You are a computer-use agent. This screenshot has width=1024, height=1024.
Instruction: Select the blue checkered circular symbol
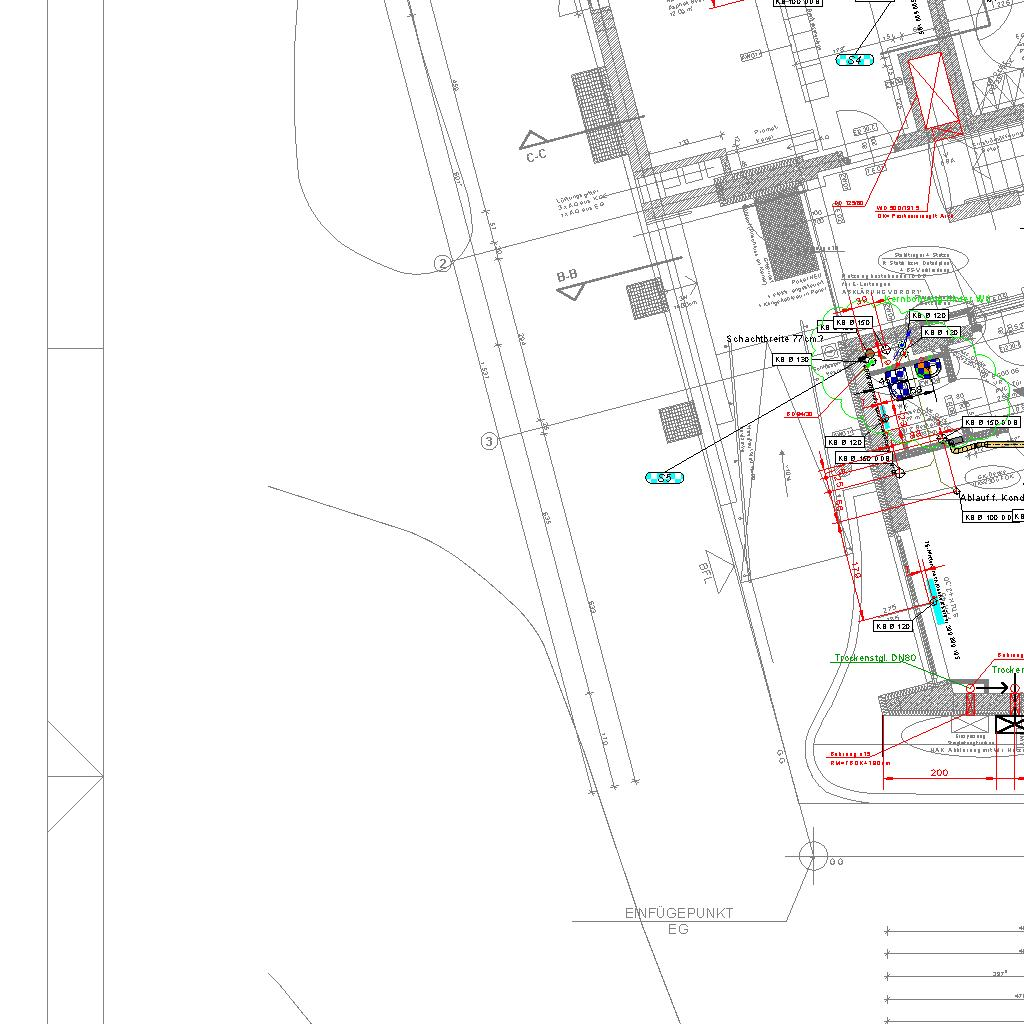899,381
